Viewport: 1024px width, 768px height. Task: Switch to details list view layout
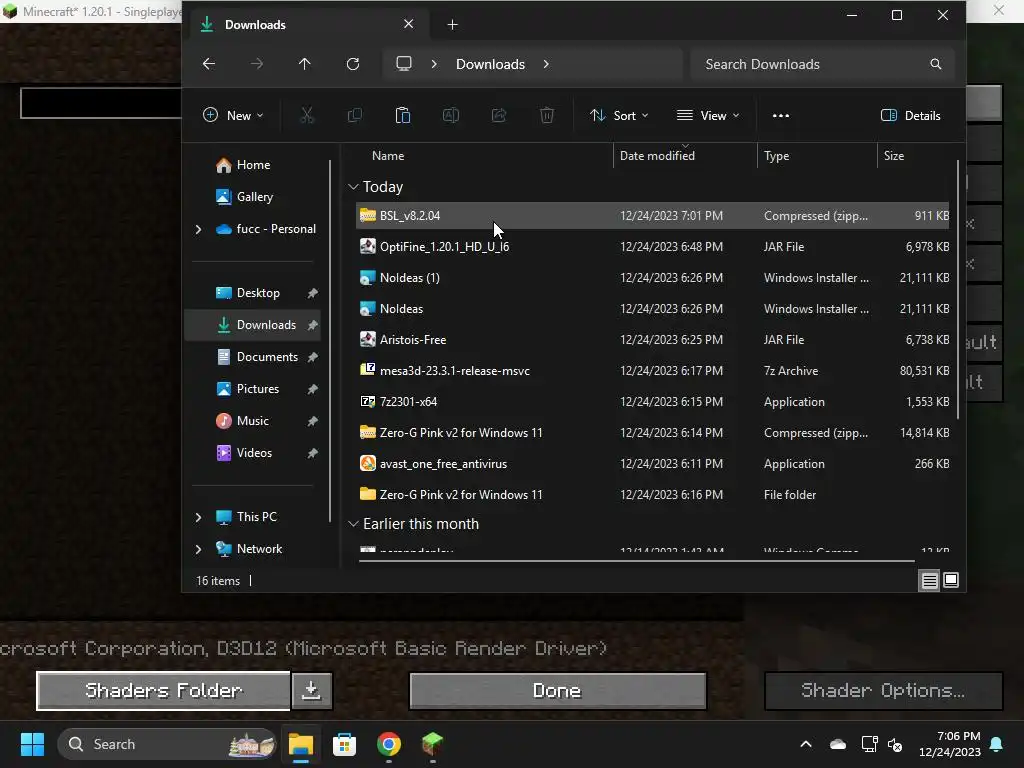click(929, 581)
